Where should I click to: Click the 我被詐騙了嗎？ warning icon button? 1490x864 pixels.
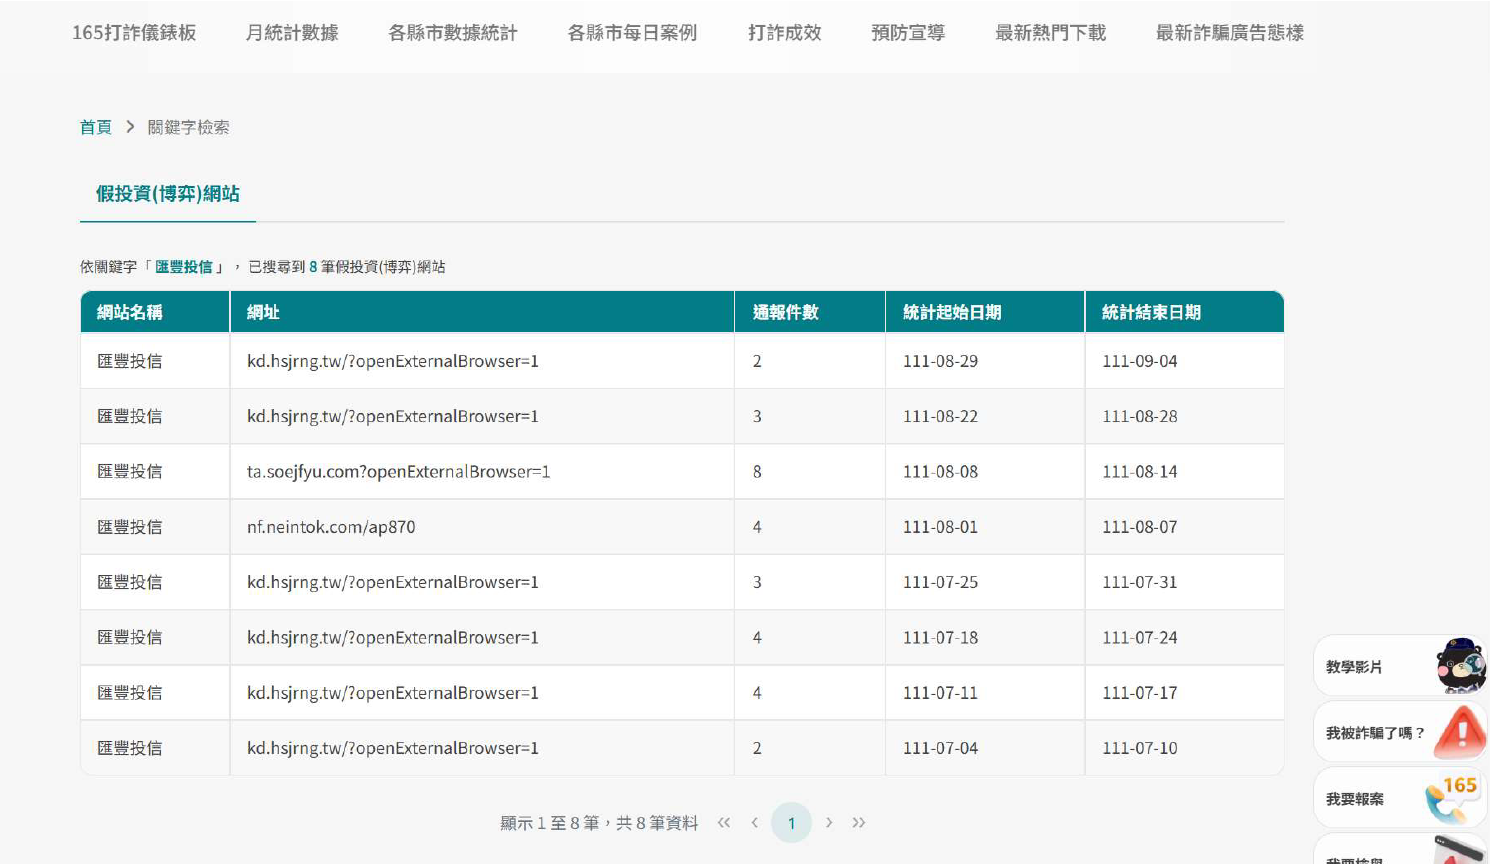pos(1459,732)
